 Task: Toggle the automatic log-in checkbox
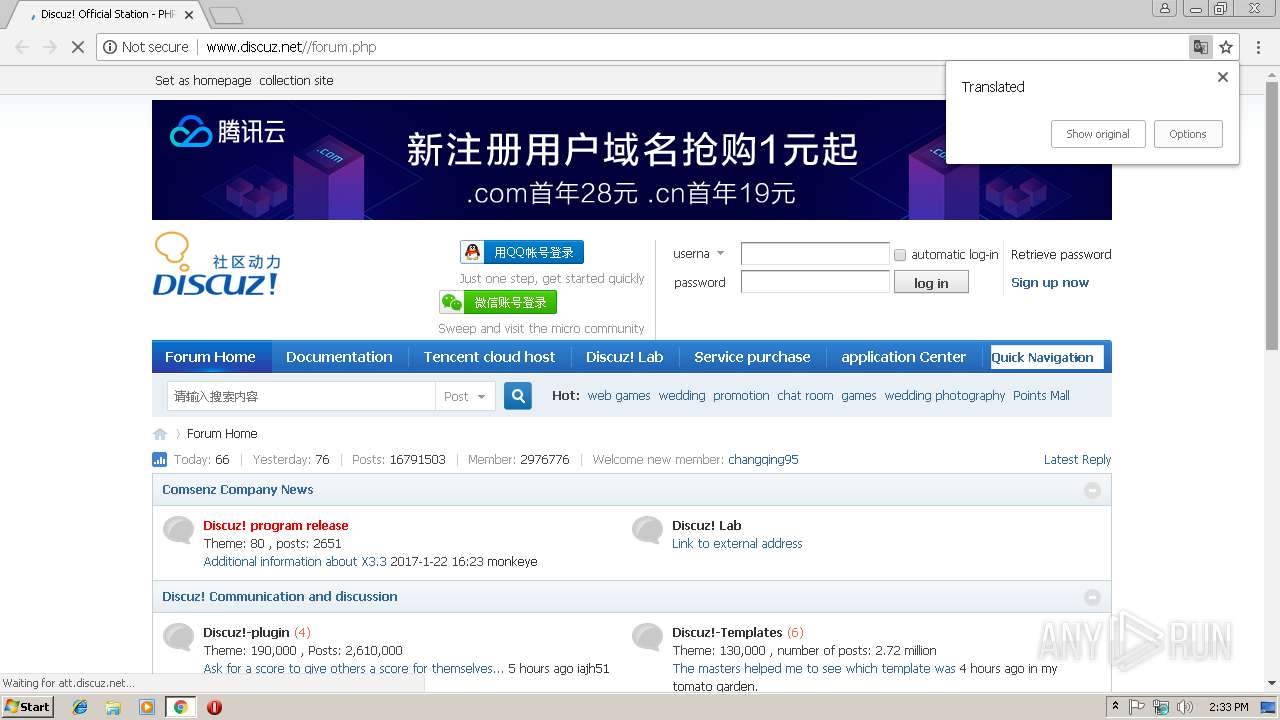(900, 255)
